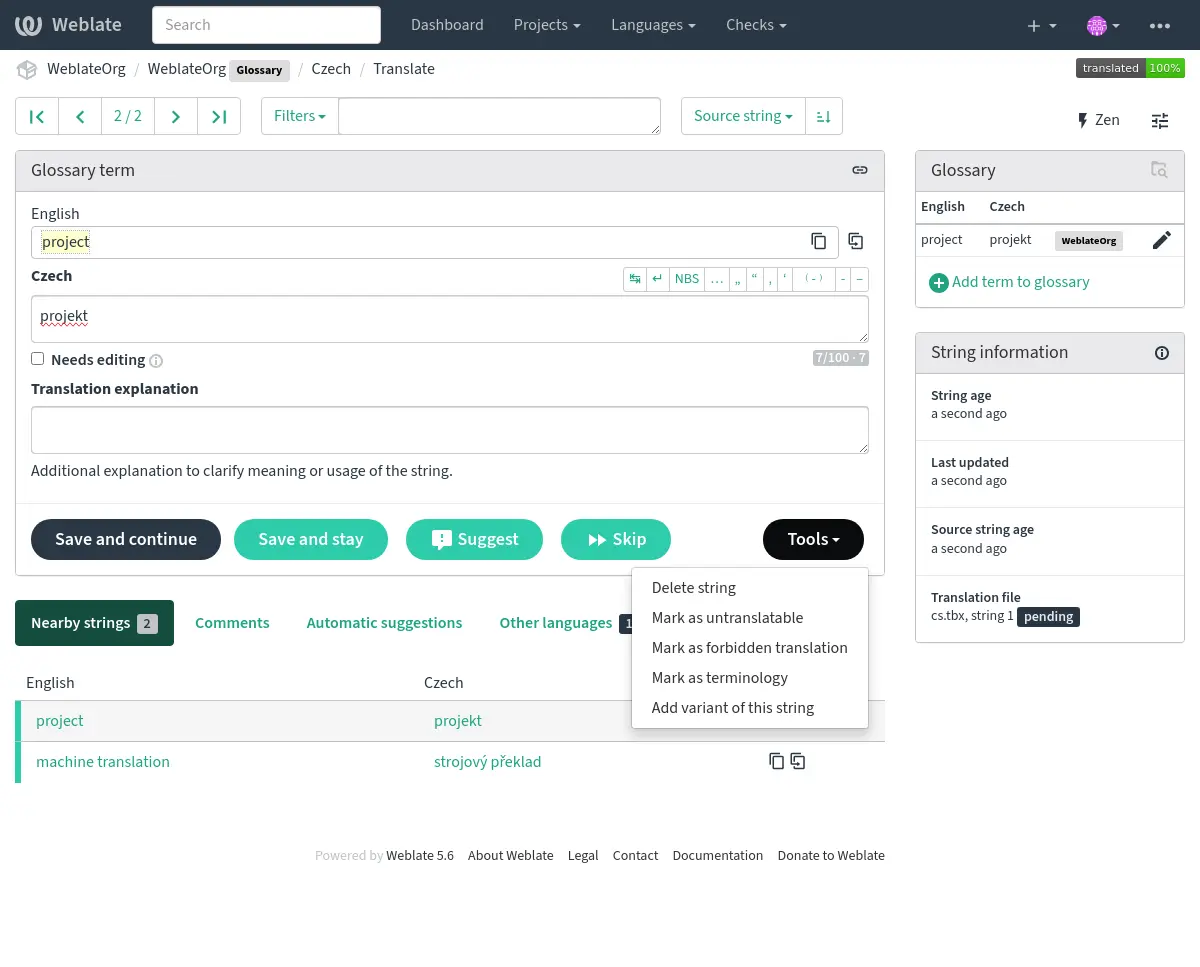Viewport: 1200px width, 967px height.
Task: Choose Mark as forbidden translation
Action: [750, 648]
